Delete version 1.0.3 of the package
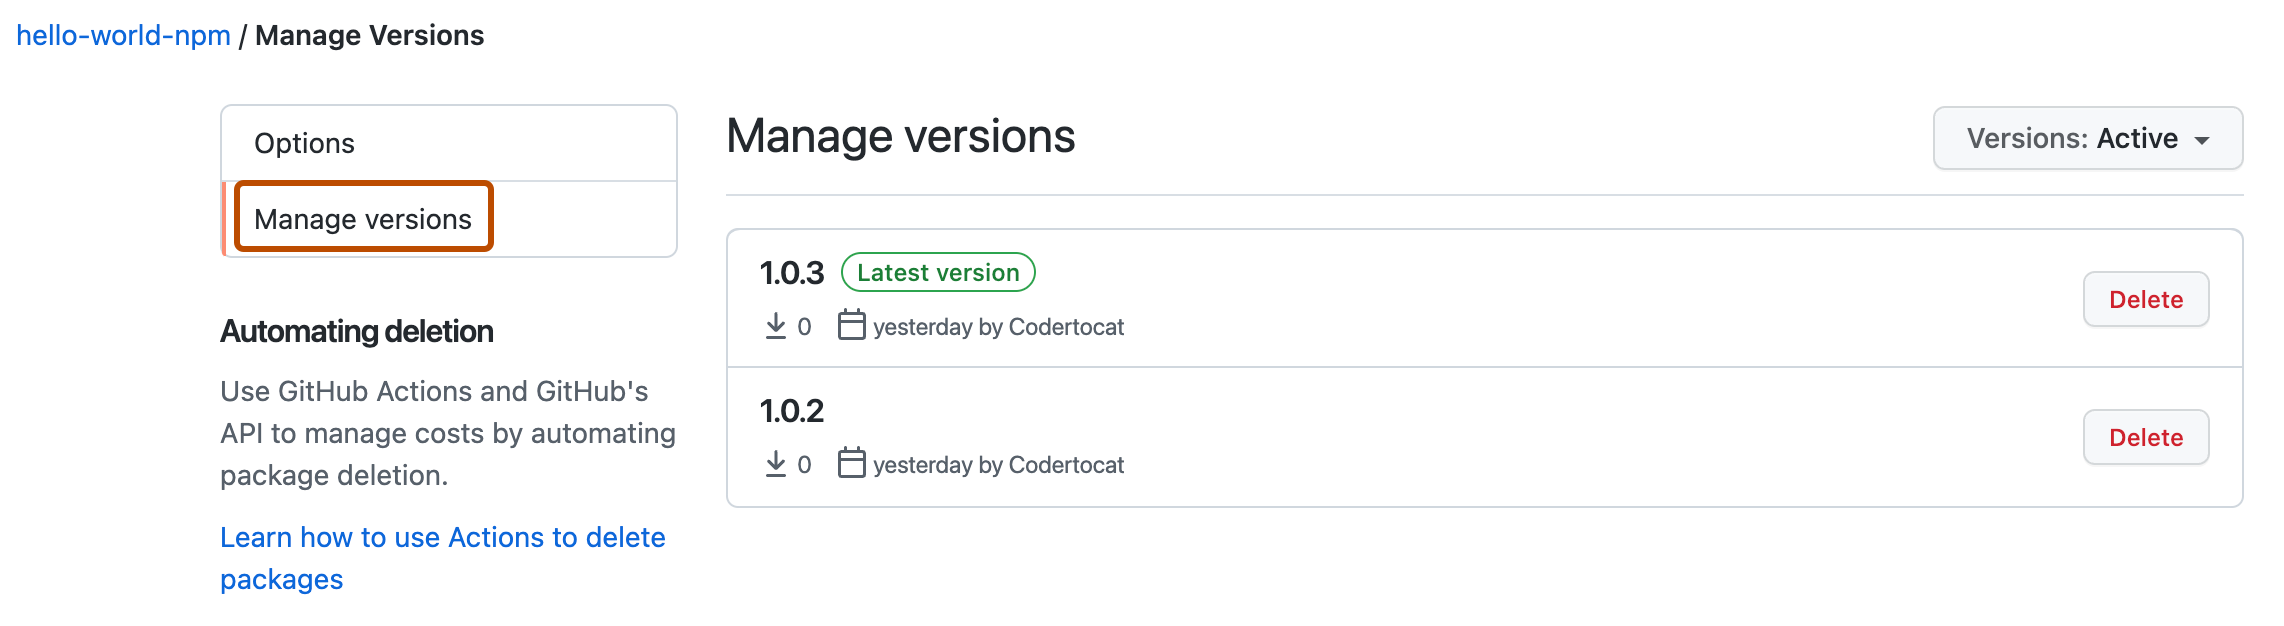 click(x=2146, y=299)
